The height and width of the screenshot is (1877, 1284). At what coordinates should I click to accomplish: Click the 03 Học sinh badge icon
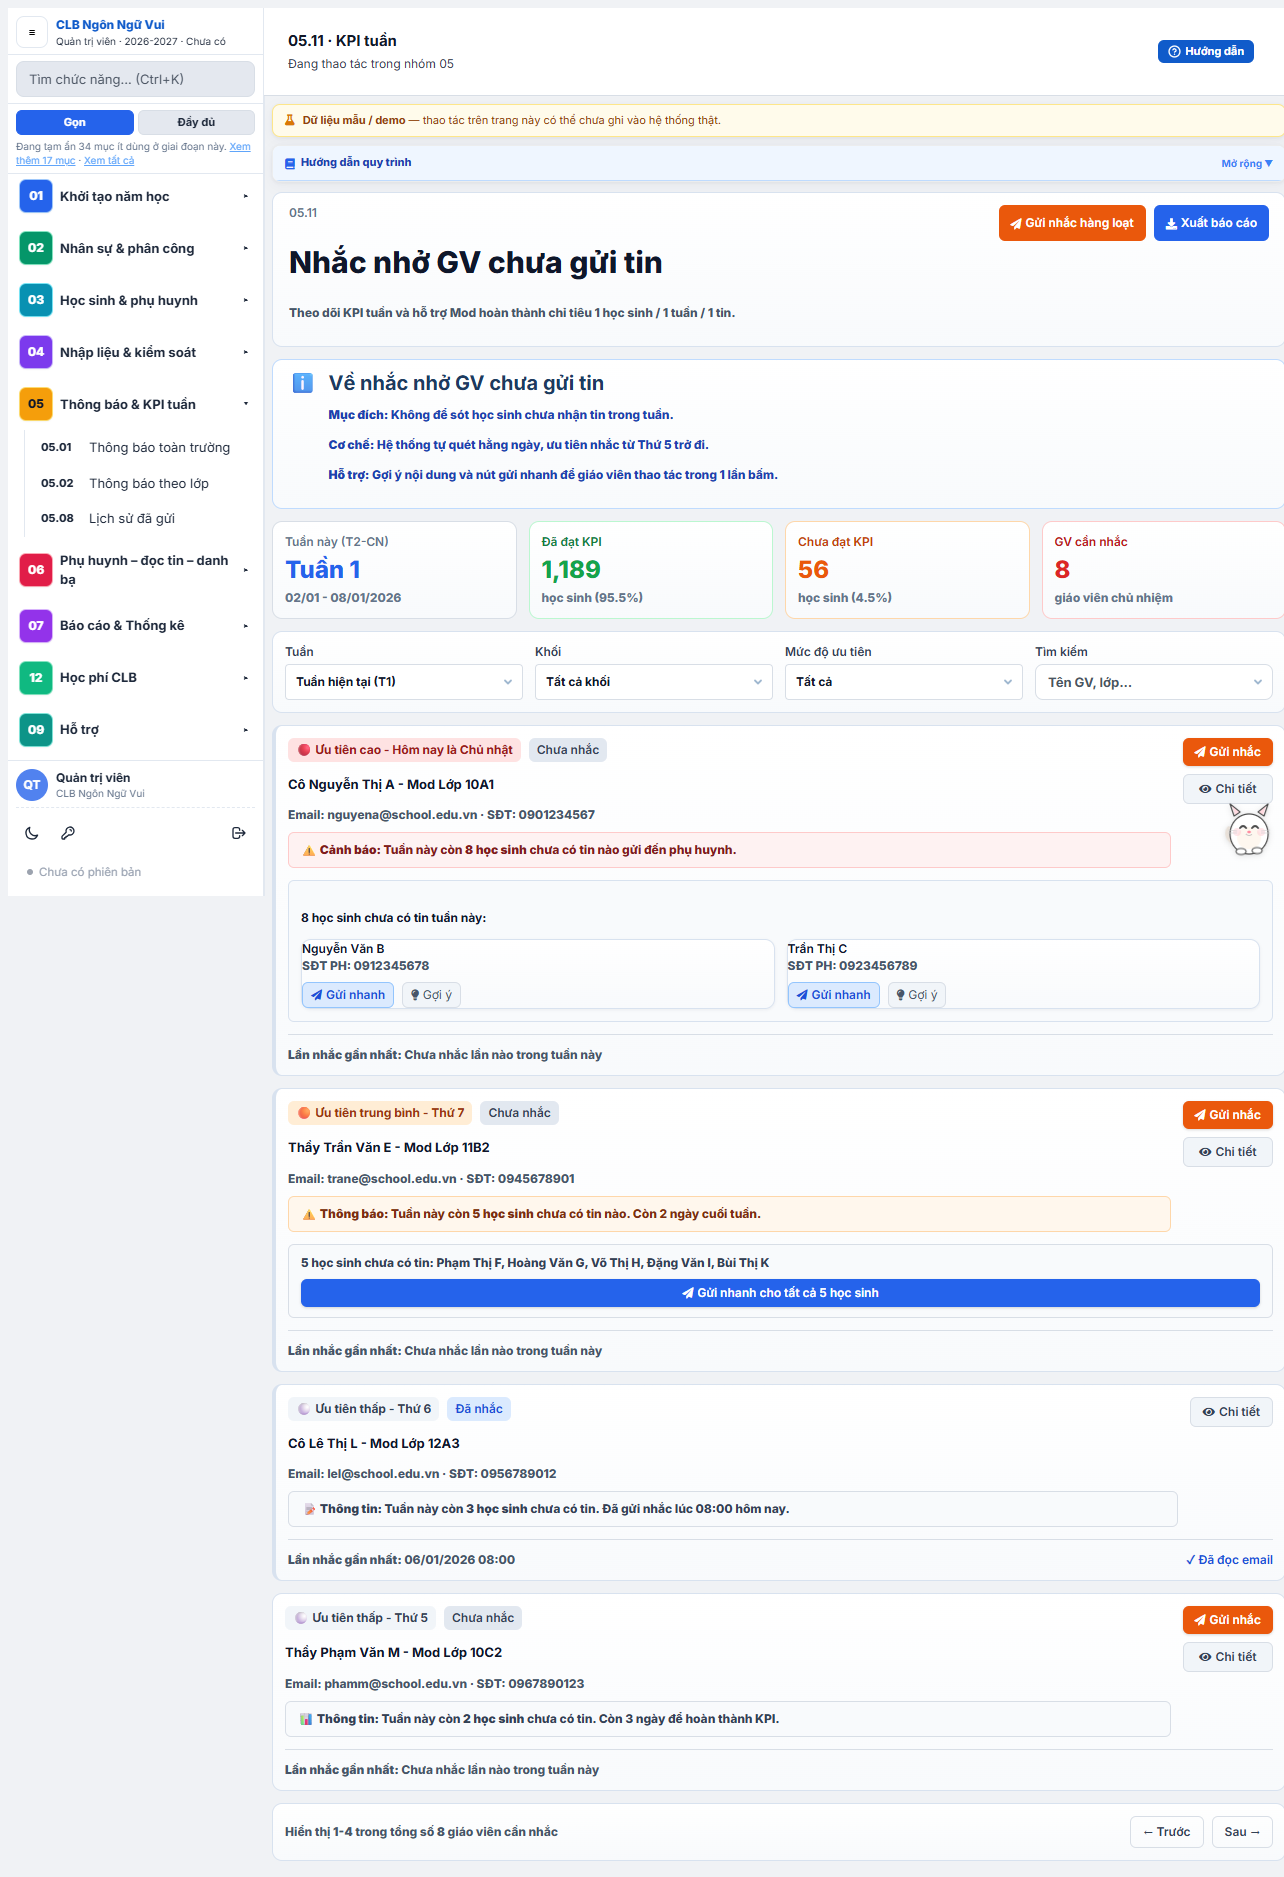tap(36, 300)
